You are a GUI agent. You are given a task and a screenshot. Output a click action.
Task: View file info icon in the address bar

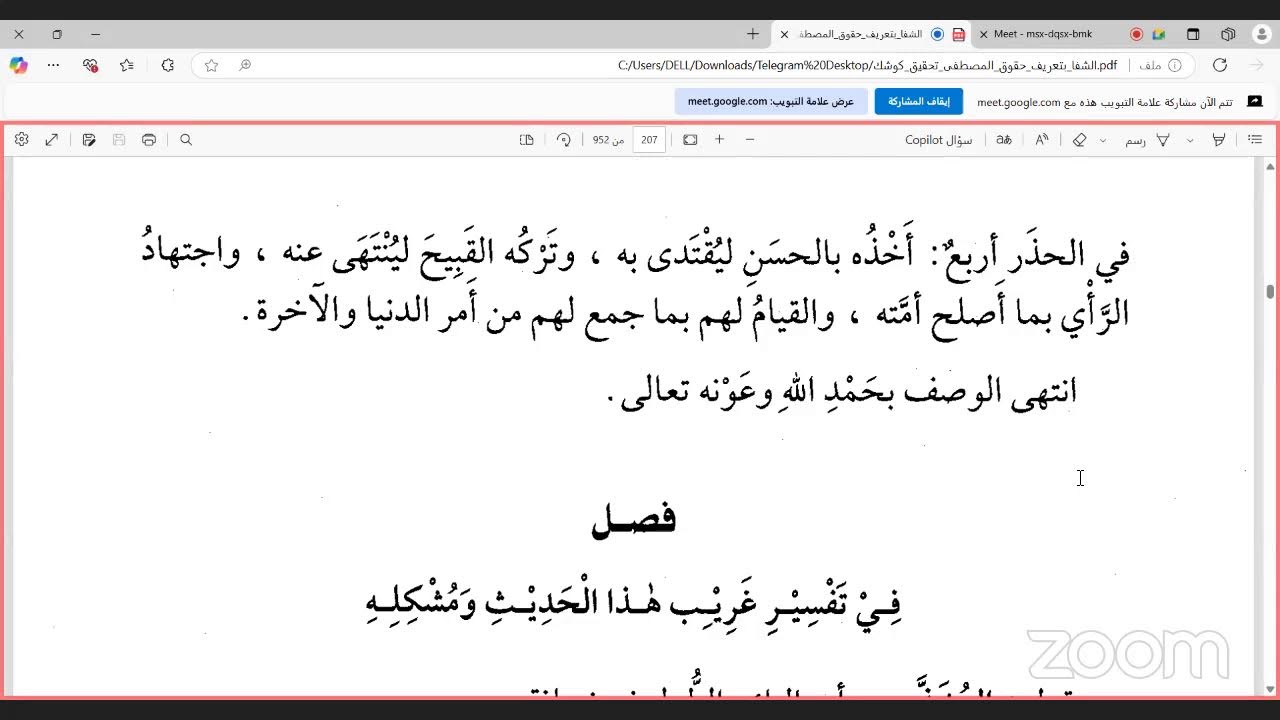point(1175,65)
